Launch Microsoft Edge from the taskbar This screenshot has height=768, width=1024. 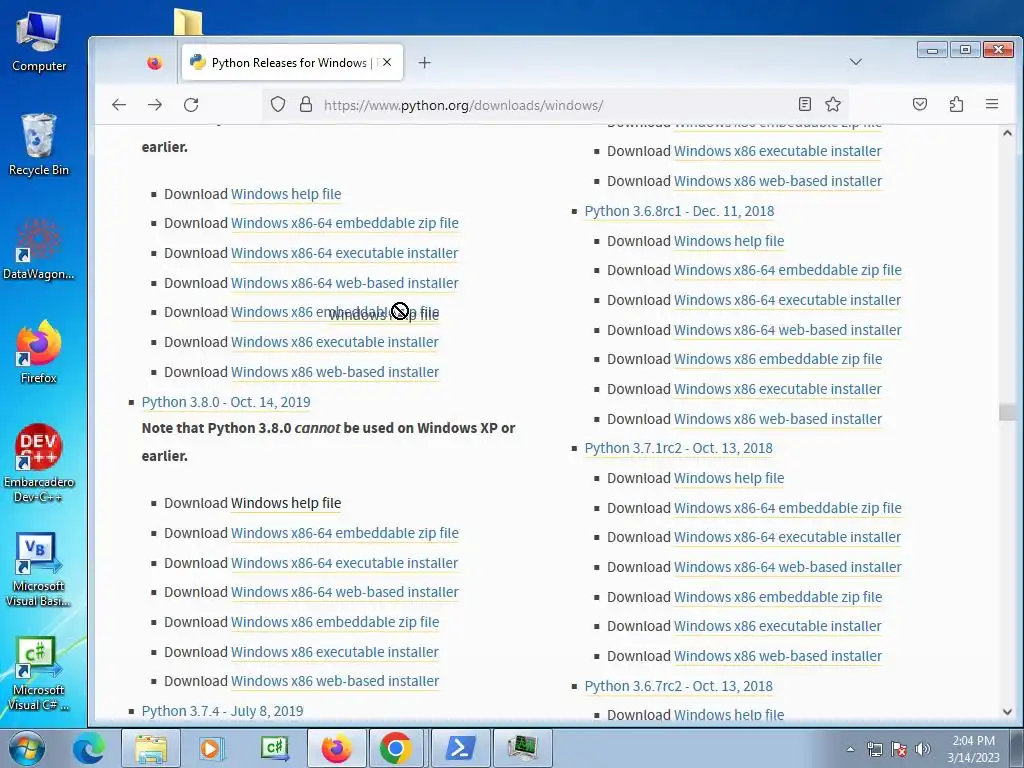[x=88, y=748]
